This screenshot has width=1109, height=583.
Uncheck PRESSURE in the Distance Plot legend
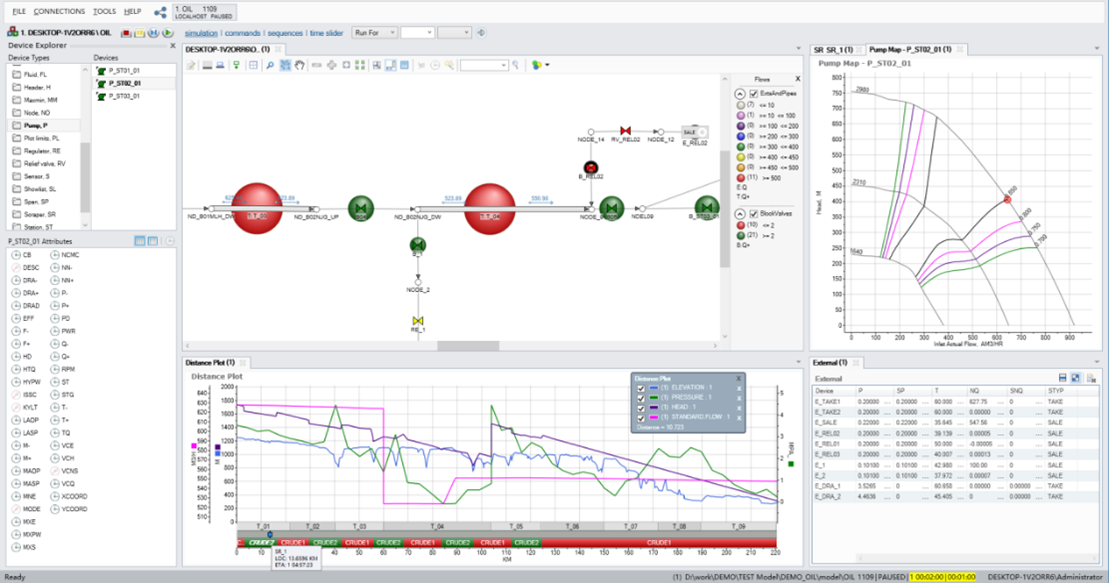pos(640,397)
